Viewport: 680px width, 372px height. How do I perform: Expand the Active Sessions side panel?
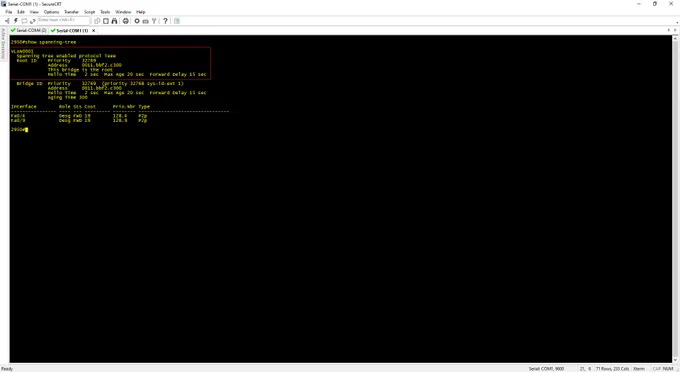click(3, 43)
